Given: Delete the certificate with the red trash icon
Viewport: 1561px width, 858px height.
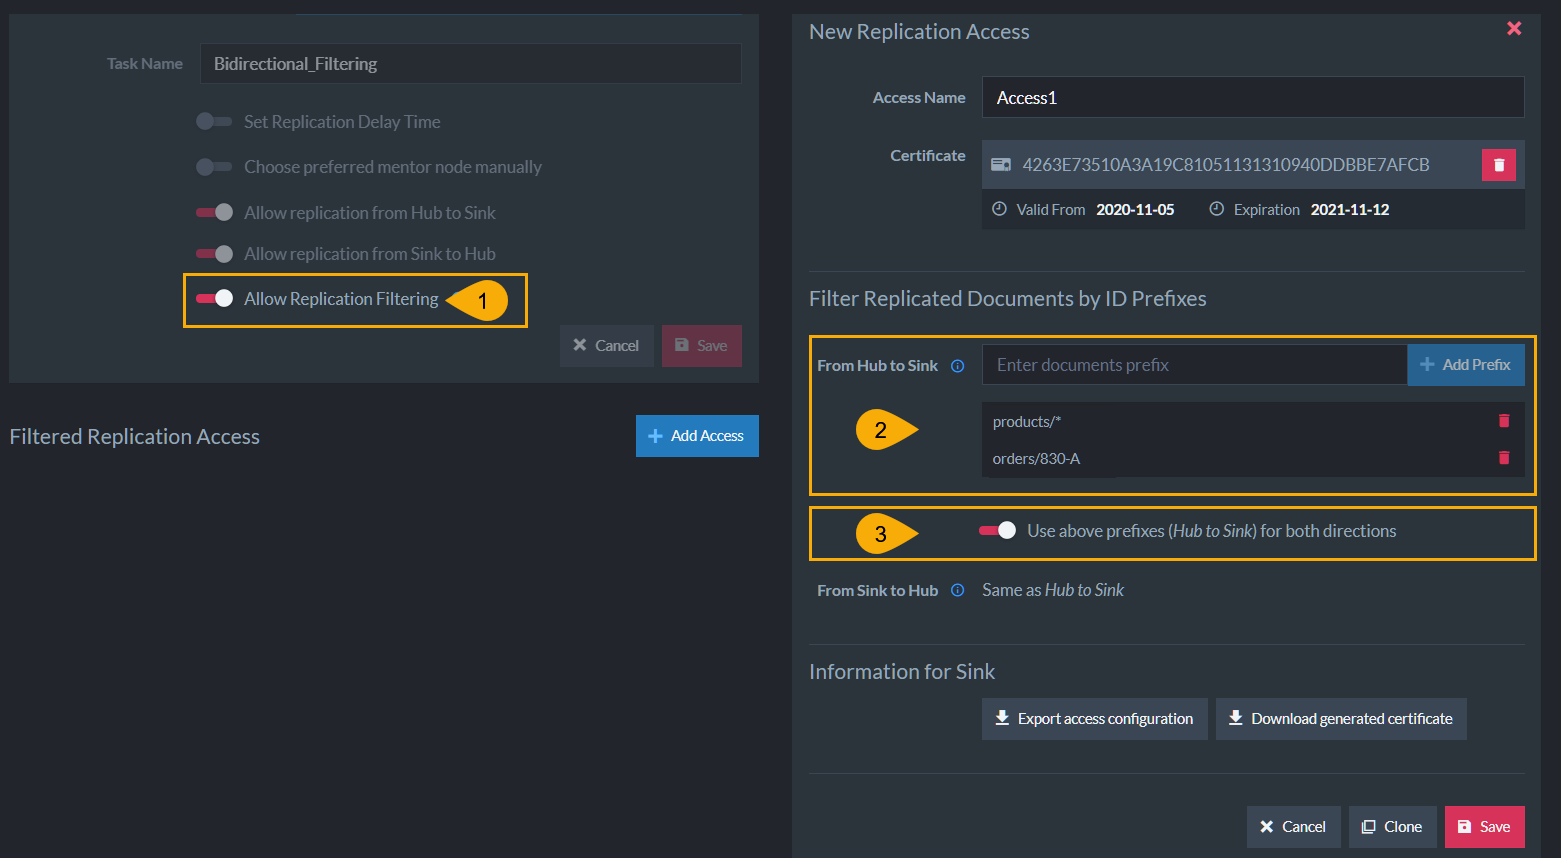Looking at the screenshot, I should click(1498, 165).
